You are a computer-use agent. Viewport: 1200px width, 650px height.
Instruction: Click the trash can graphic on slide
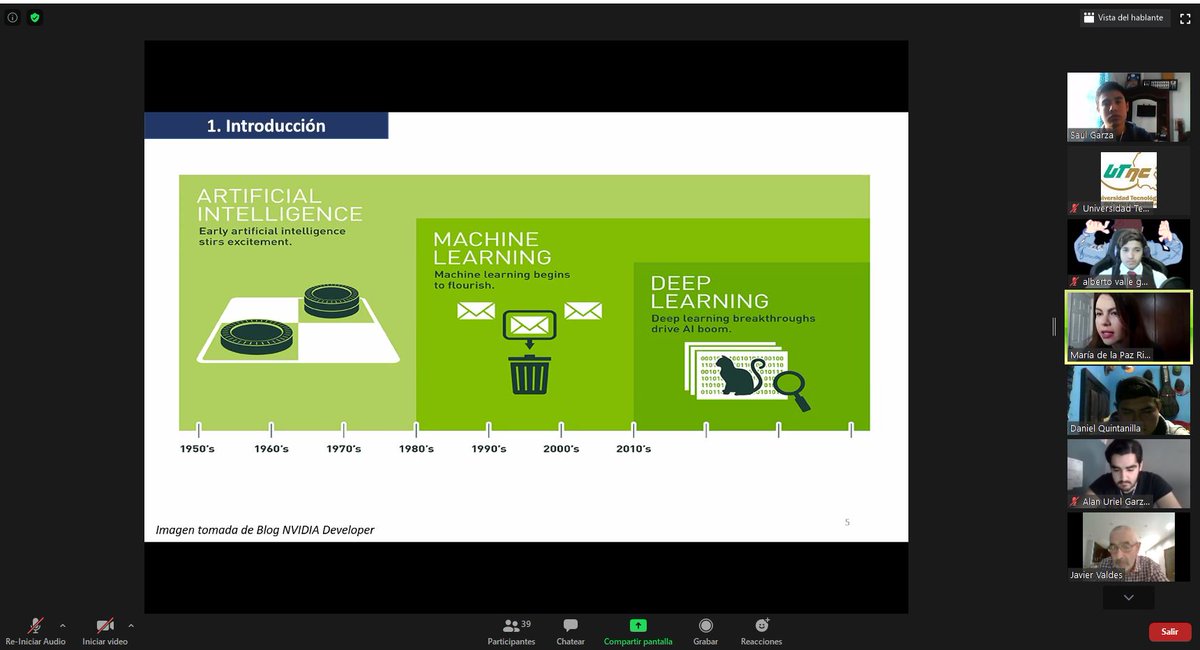pyautogui.click(x=529, y=373)
